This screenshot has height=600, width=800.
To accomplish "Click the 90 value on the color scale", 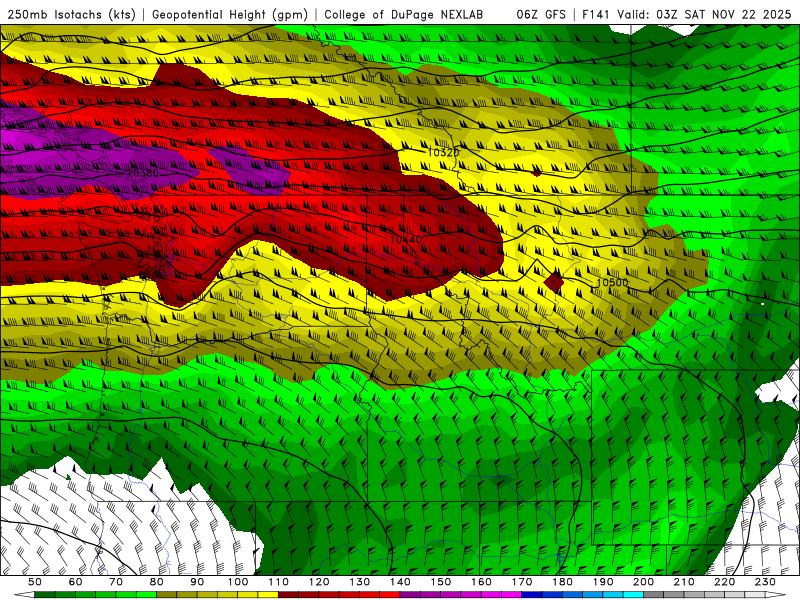I will coord(197,582).
